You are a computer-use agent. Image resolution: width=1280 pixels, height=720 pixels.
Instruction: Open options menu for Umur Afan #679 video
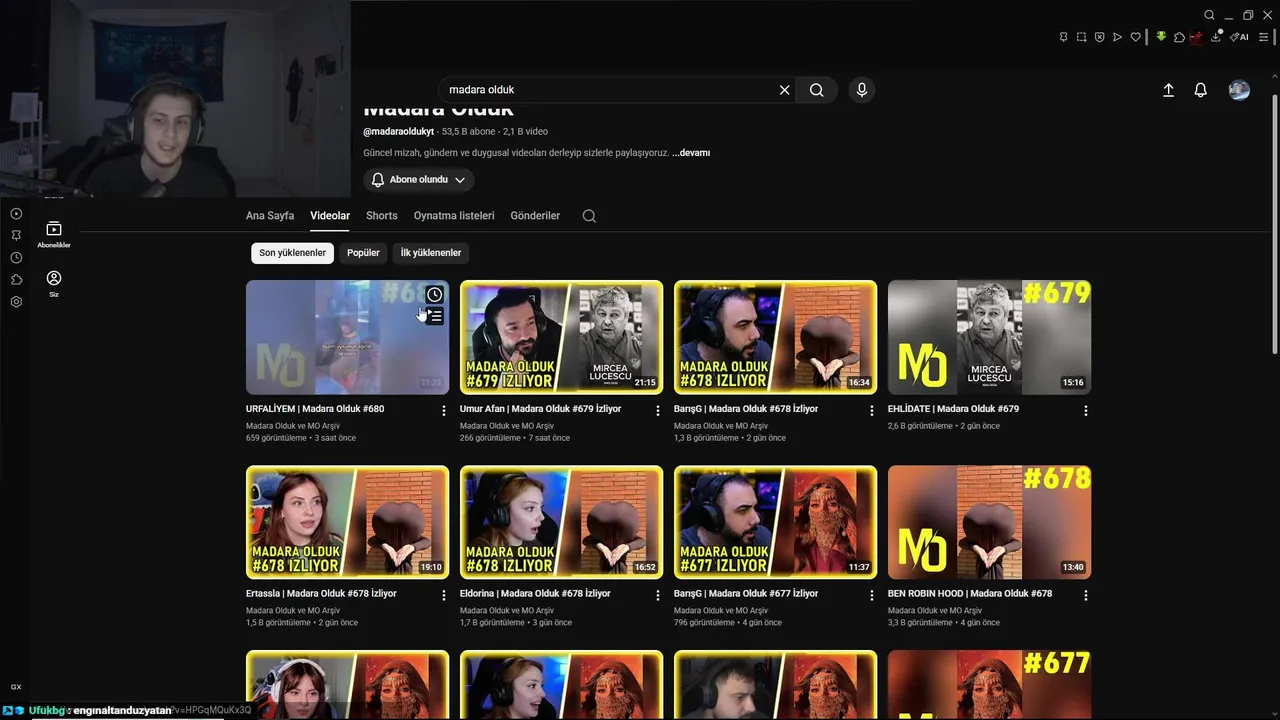(658, 411)
